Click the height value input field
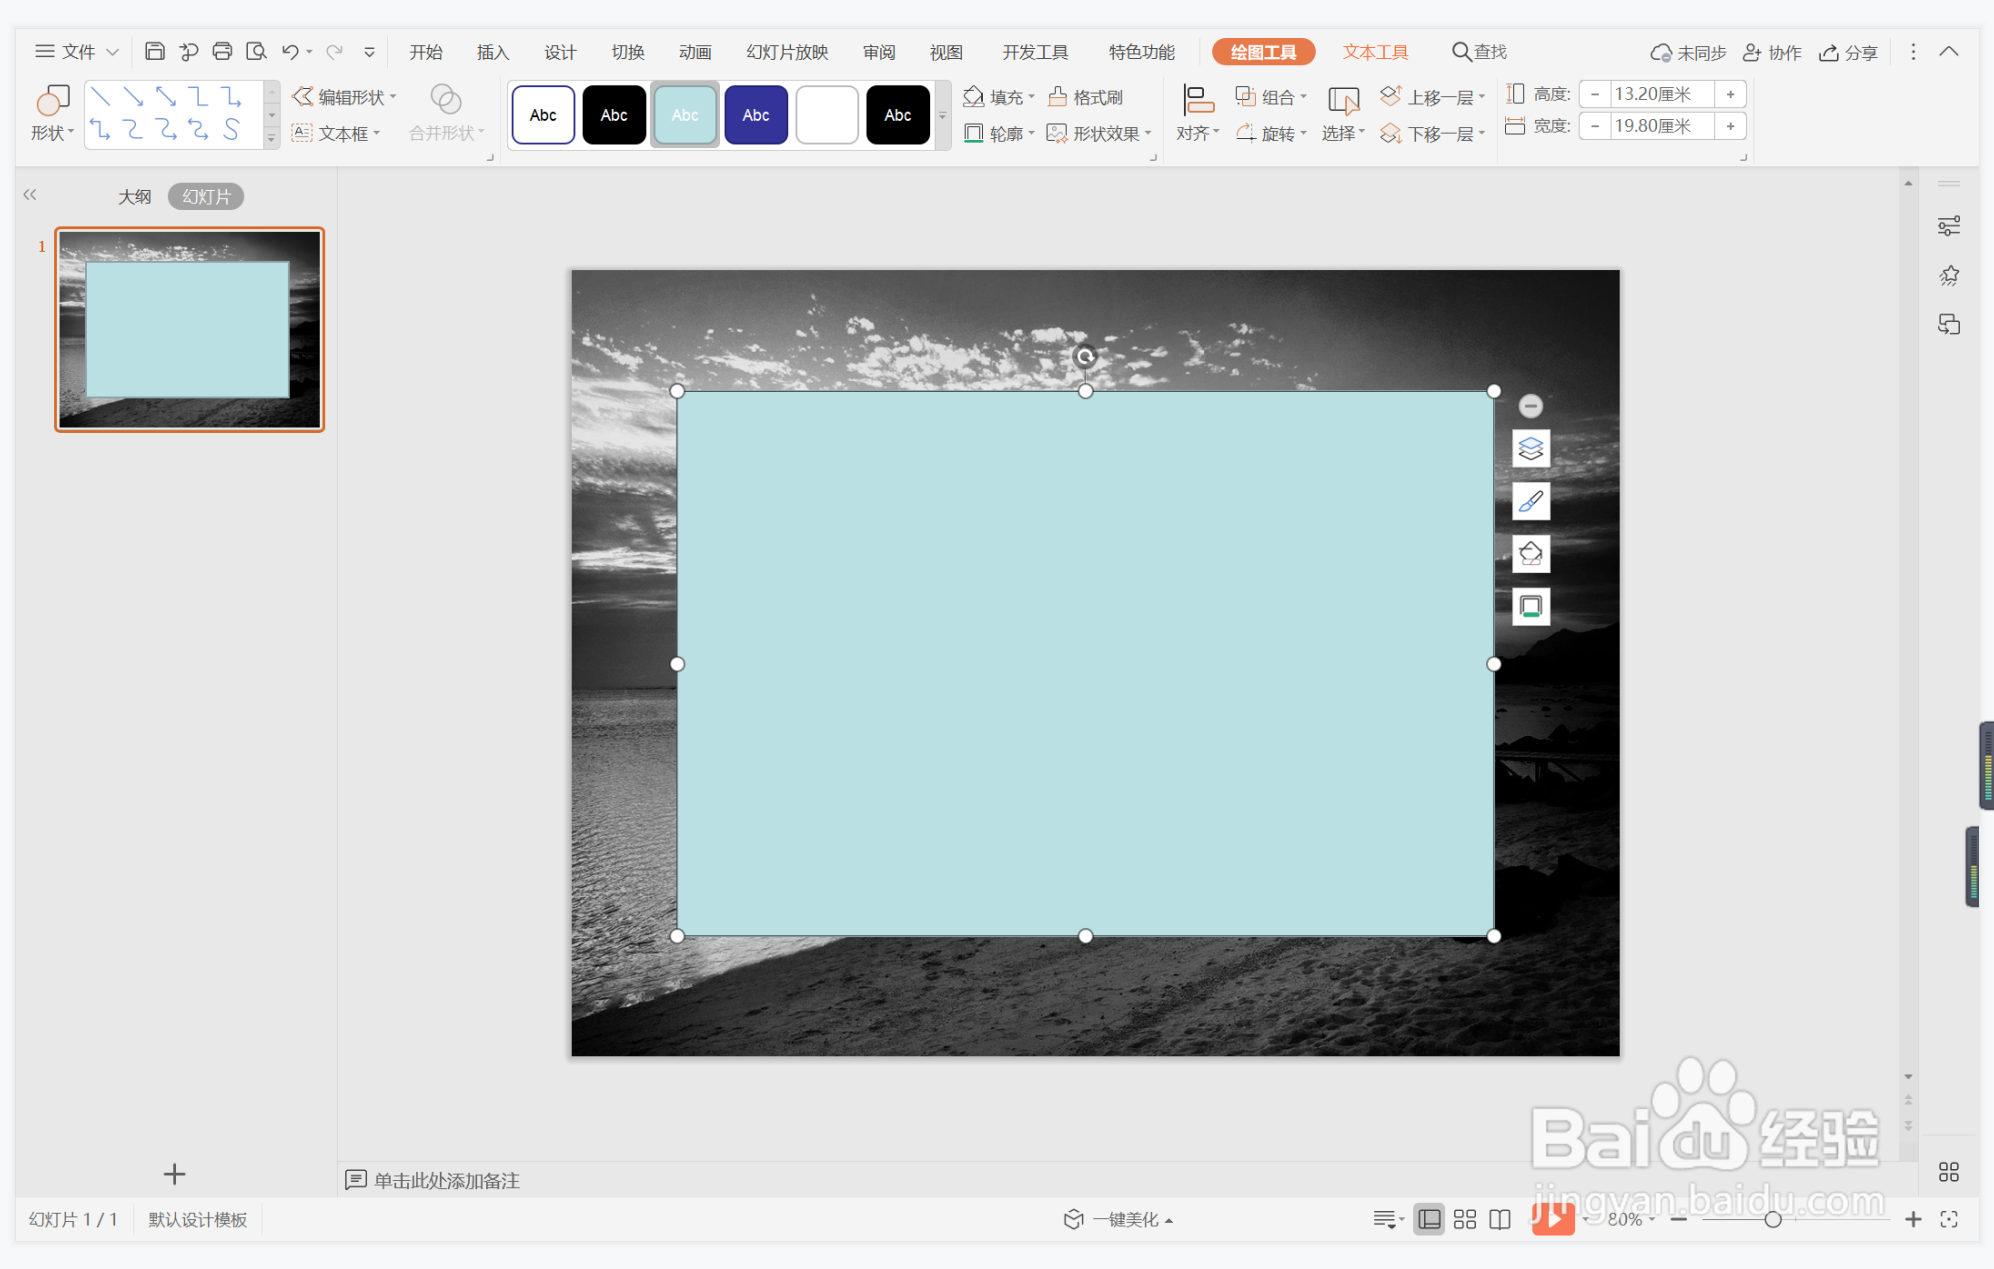 [1662, 94]
